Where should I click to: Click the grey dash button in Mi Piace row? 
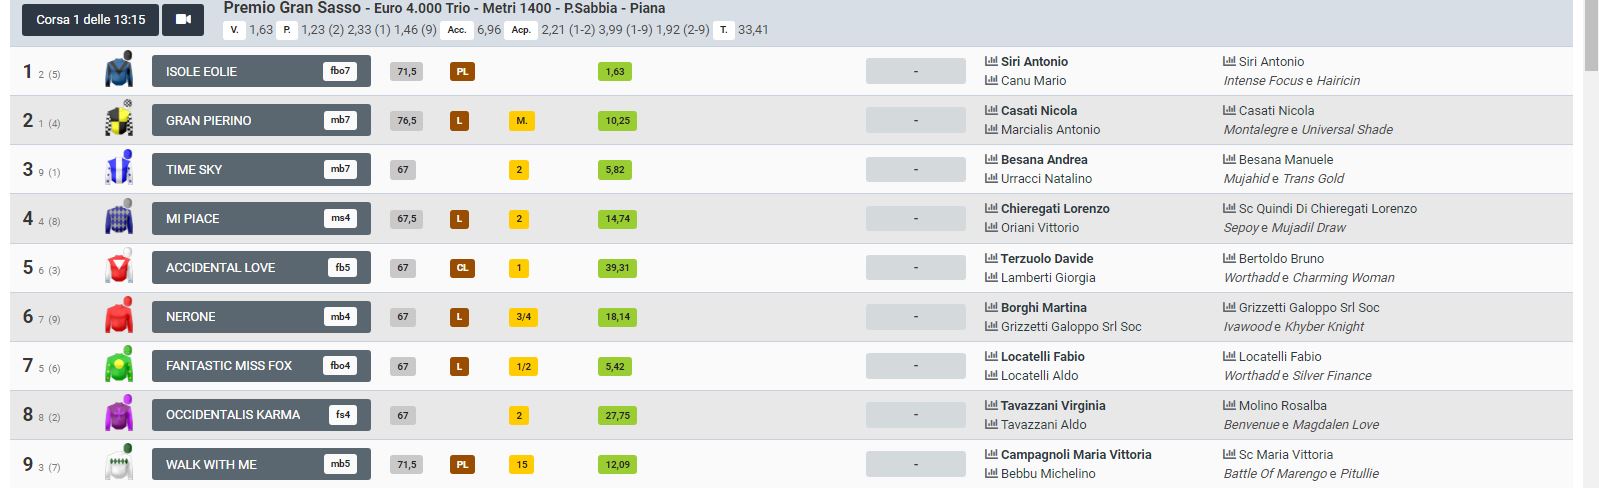click(x=915, y=218)
